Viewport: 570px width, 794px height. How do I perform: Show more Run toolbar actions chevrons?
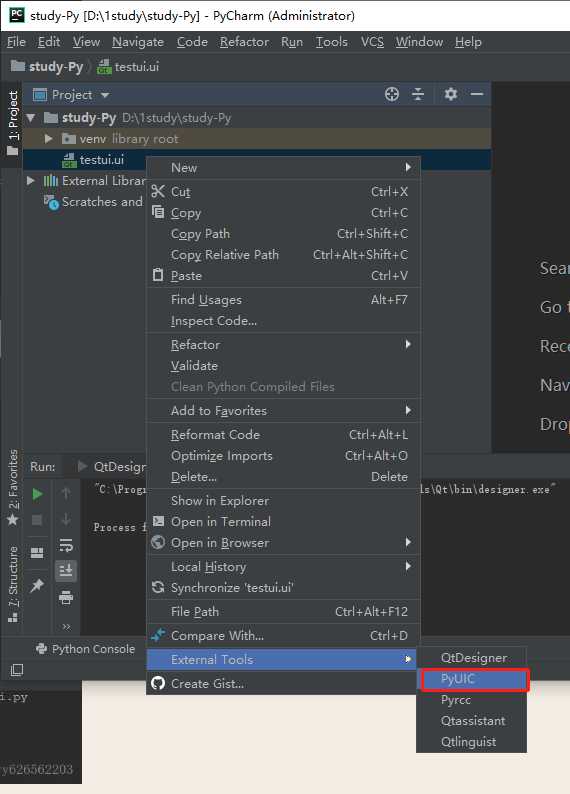66,627
